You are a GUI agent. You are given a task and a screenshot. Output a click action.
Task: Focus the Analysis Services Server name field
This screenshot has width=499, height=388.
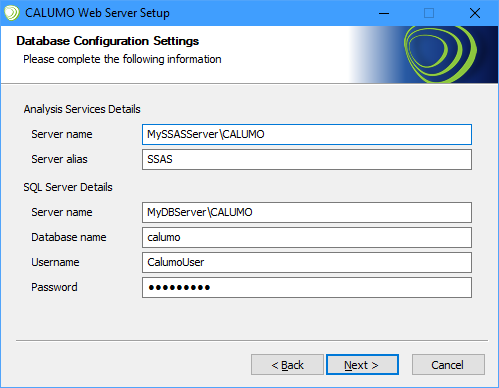(307, 134)
